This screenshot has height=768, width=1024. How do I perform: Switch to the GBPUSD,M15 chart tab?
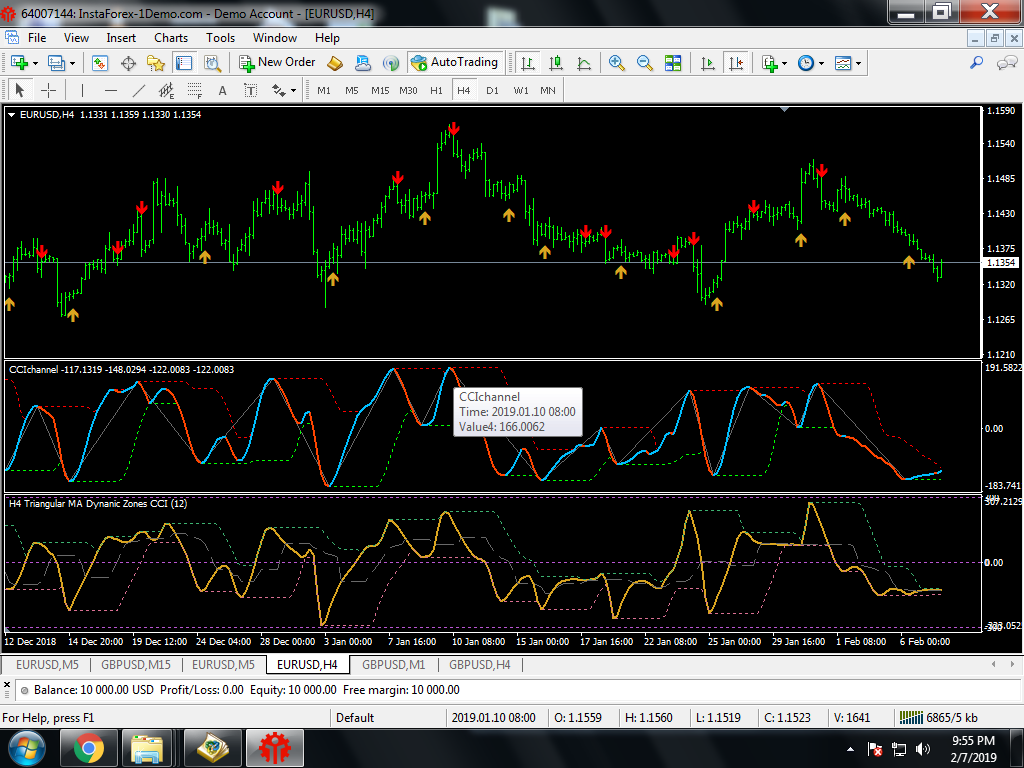135,664
